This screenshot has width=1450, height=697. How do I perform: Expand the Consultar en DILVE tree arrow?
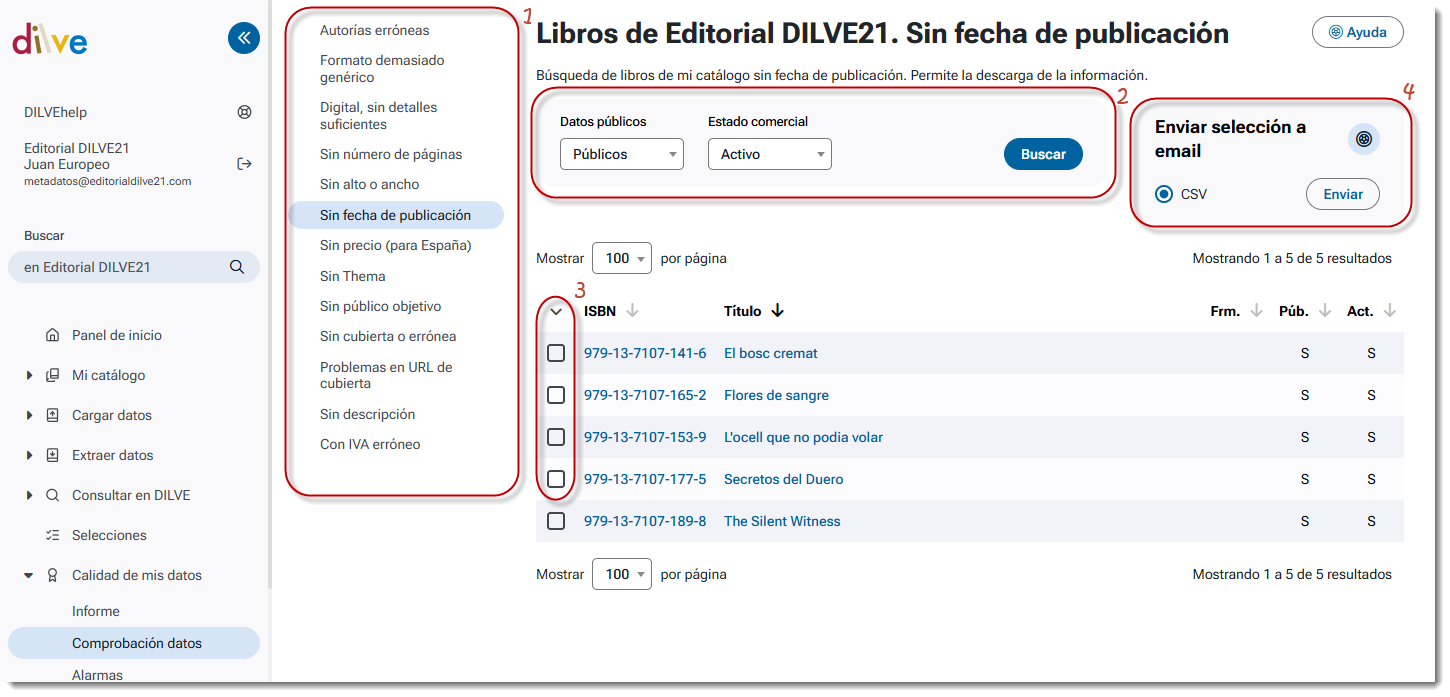point(28,495)
